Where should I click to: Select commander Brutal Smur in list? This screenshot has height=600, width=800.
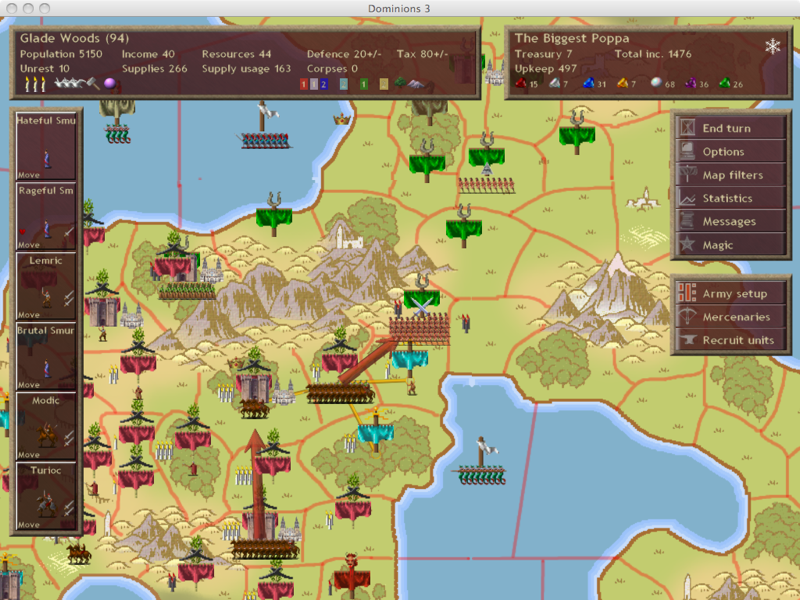point(46,356)
